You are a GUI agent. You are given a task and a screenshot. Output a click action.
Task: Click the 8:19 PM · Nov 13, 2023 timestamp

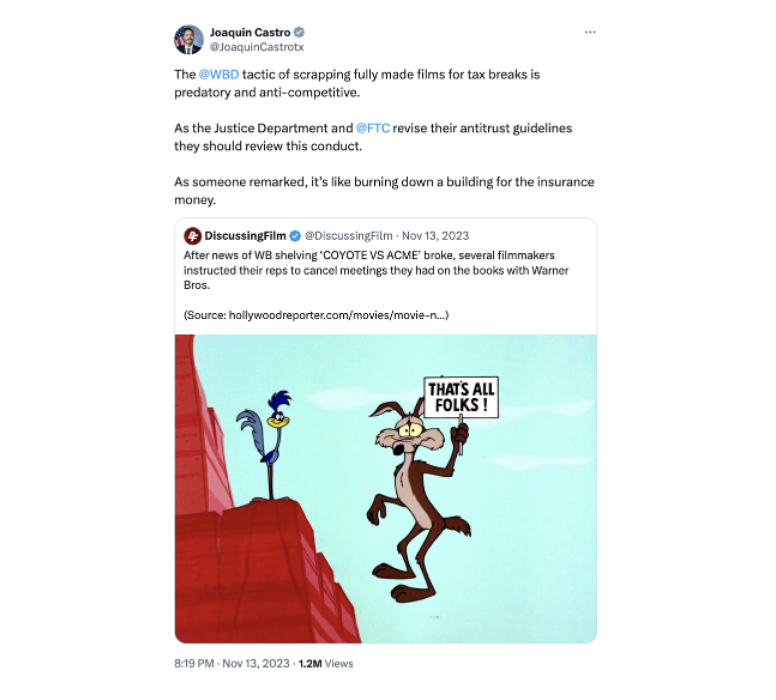[x=232, y=663]
